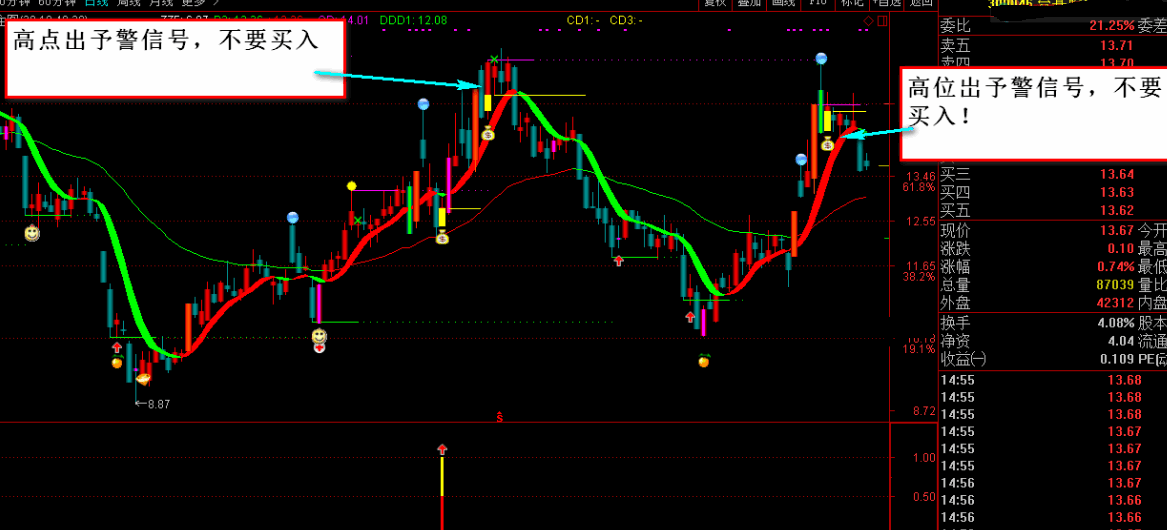The width and height of the screenshot is (1167, 530).
Task: Click the 总量 87039 volume value
Action: coord(1115,284)
